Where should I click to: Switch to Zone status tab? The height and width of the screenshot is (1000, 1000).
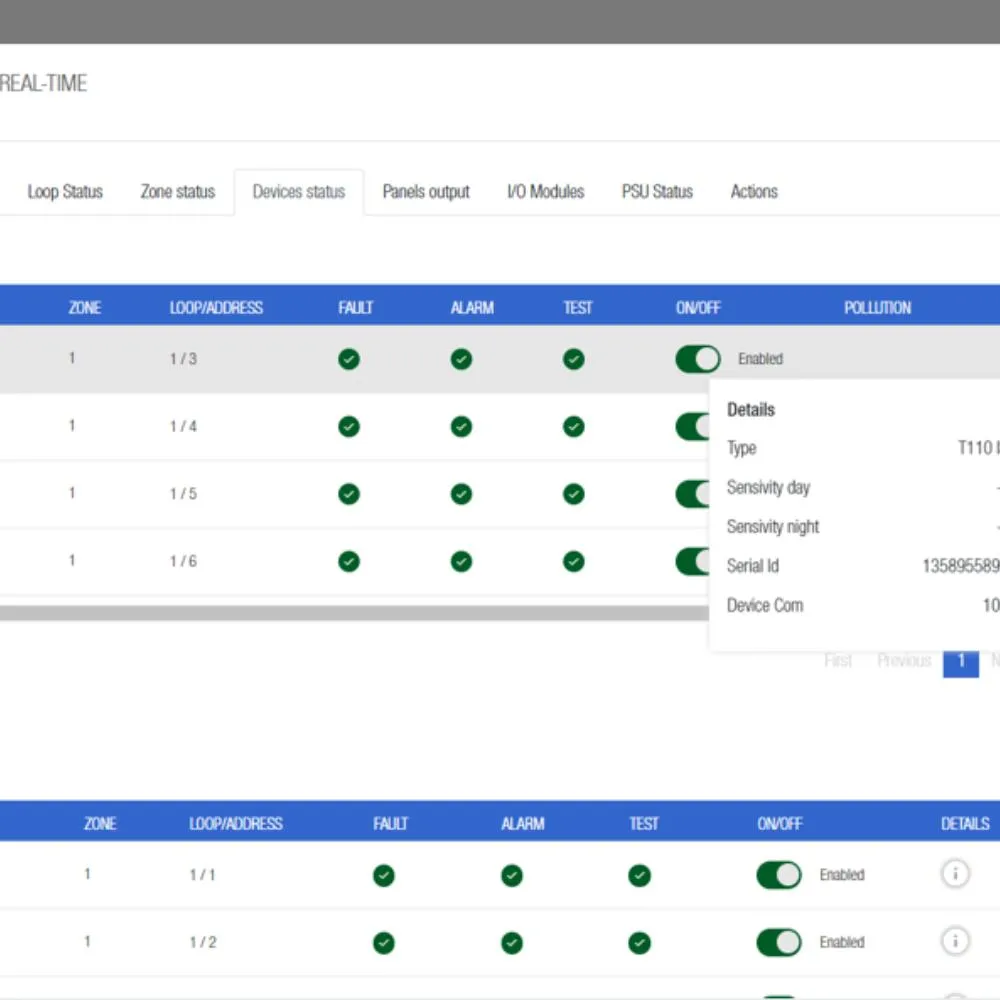tap(177, 191)
